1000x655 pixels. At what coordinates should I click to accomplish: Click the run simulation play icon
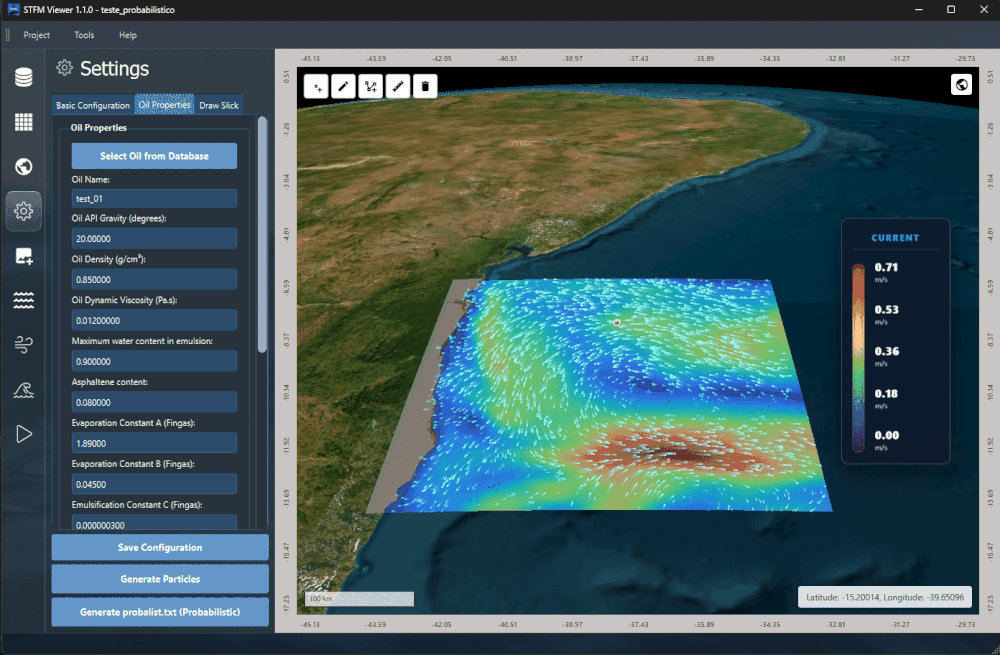[24, 434]
